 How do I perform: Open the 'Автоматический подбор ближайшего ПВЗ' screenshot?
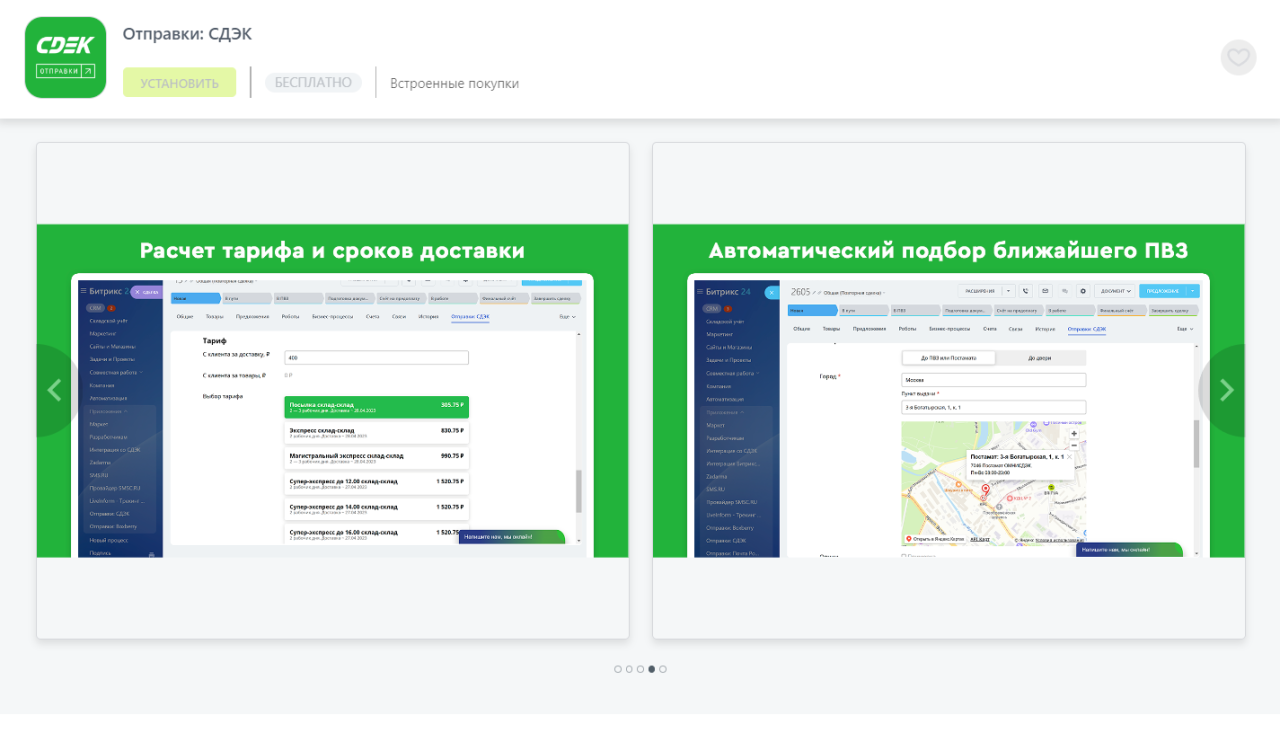[949, 390]
